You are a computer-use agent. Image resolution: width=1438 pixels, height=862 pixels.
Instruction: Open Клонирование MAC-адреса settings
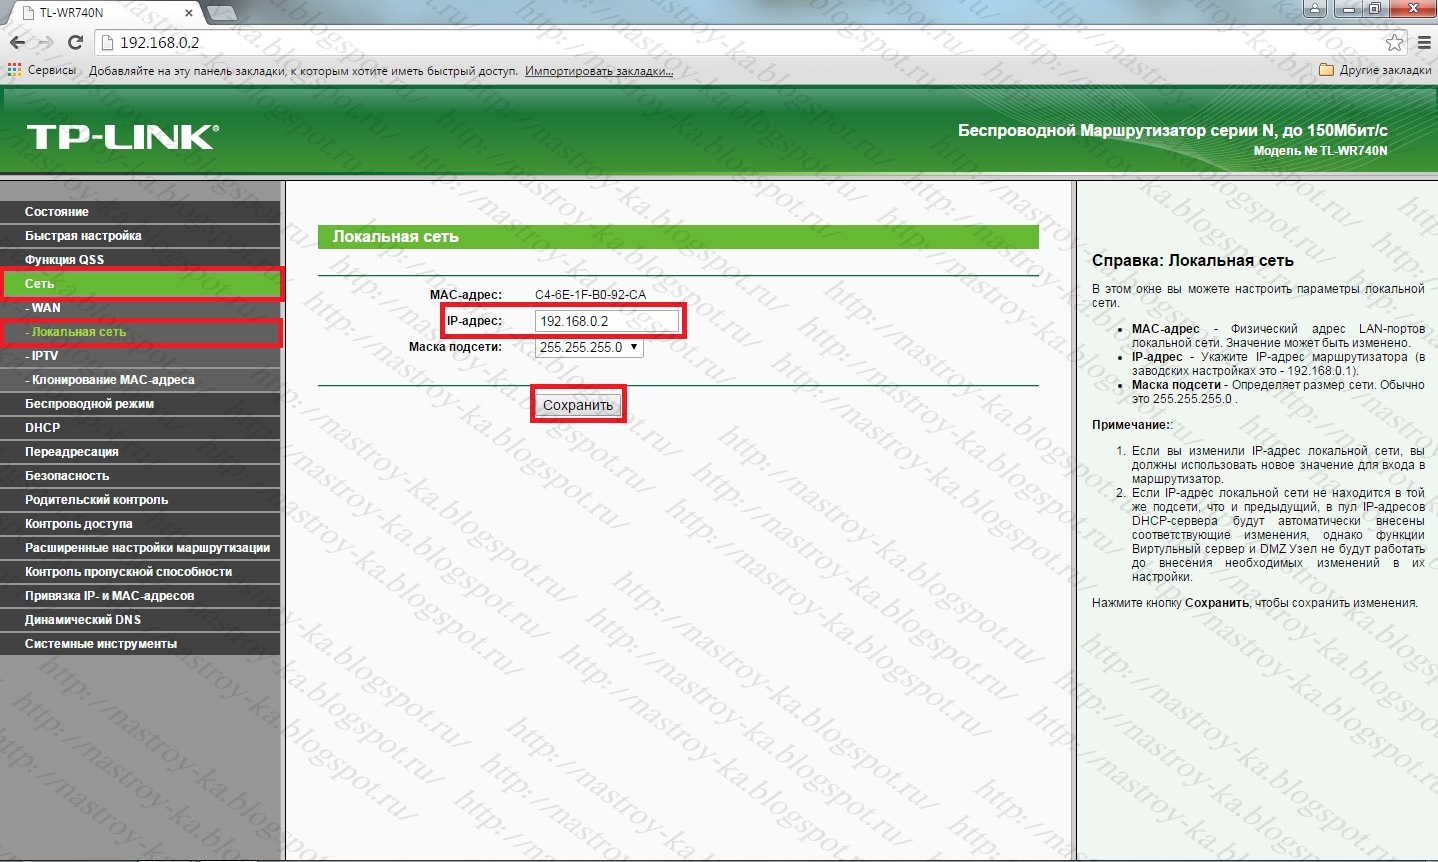coord(140,380)
